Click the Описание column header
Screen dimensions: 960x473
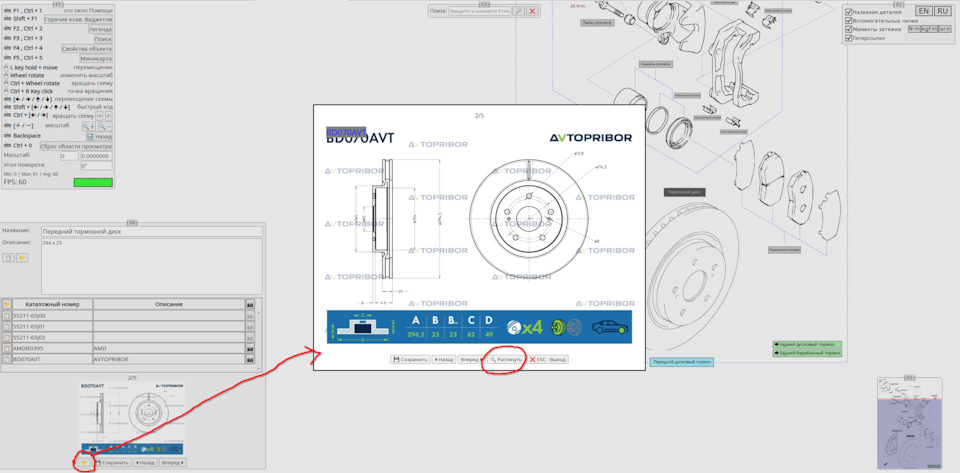168,304
